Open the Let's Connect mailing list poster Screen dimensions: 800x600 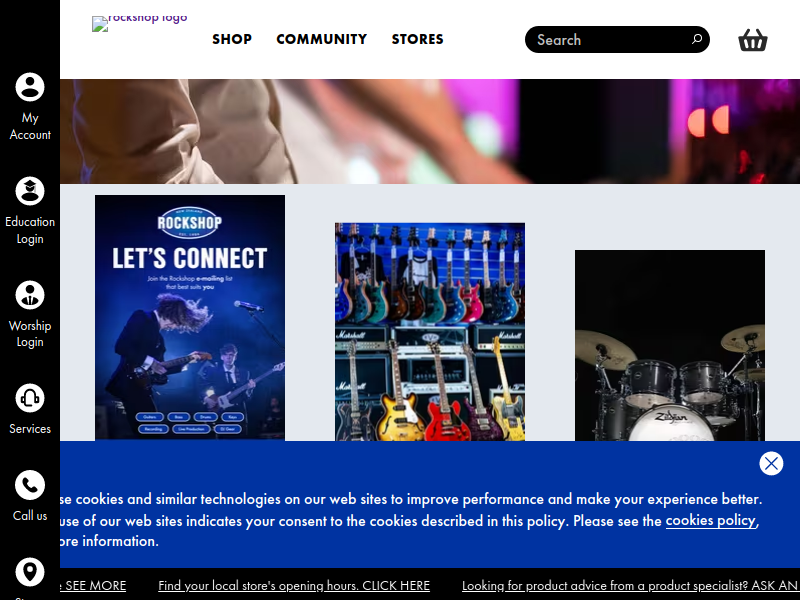pyautogui.click(x=190, y=317)
